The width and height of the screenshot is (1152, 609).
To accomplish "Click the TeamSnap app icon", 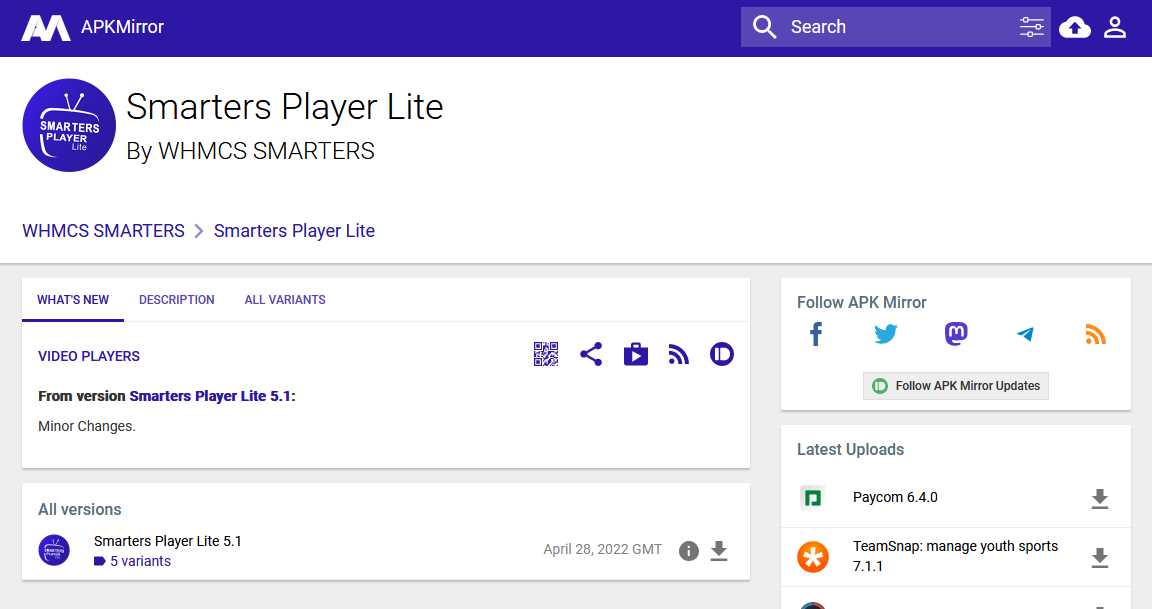I will [813, 557].
